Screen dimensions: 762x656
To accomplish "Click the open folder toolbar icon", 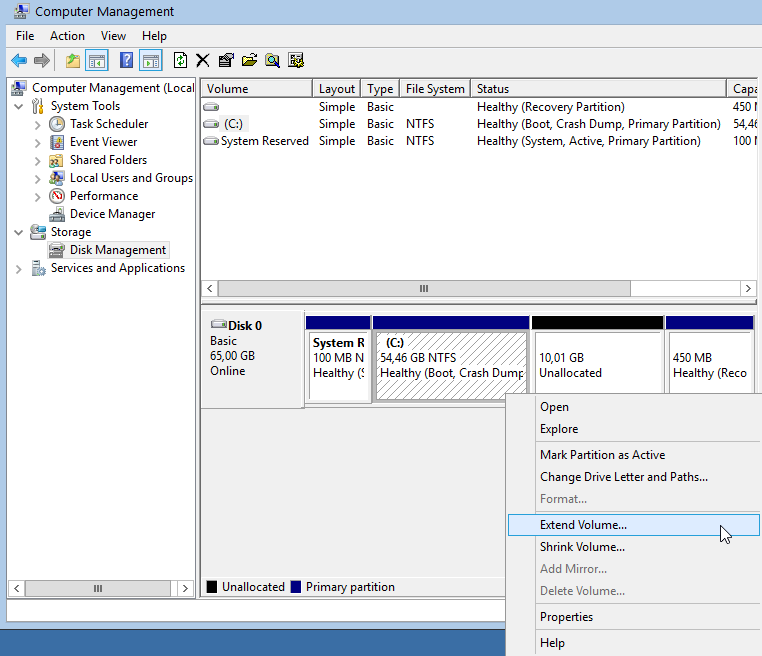I will [249, 60].
